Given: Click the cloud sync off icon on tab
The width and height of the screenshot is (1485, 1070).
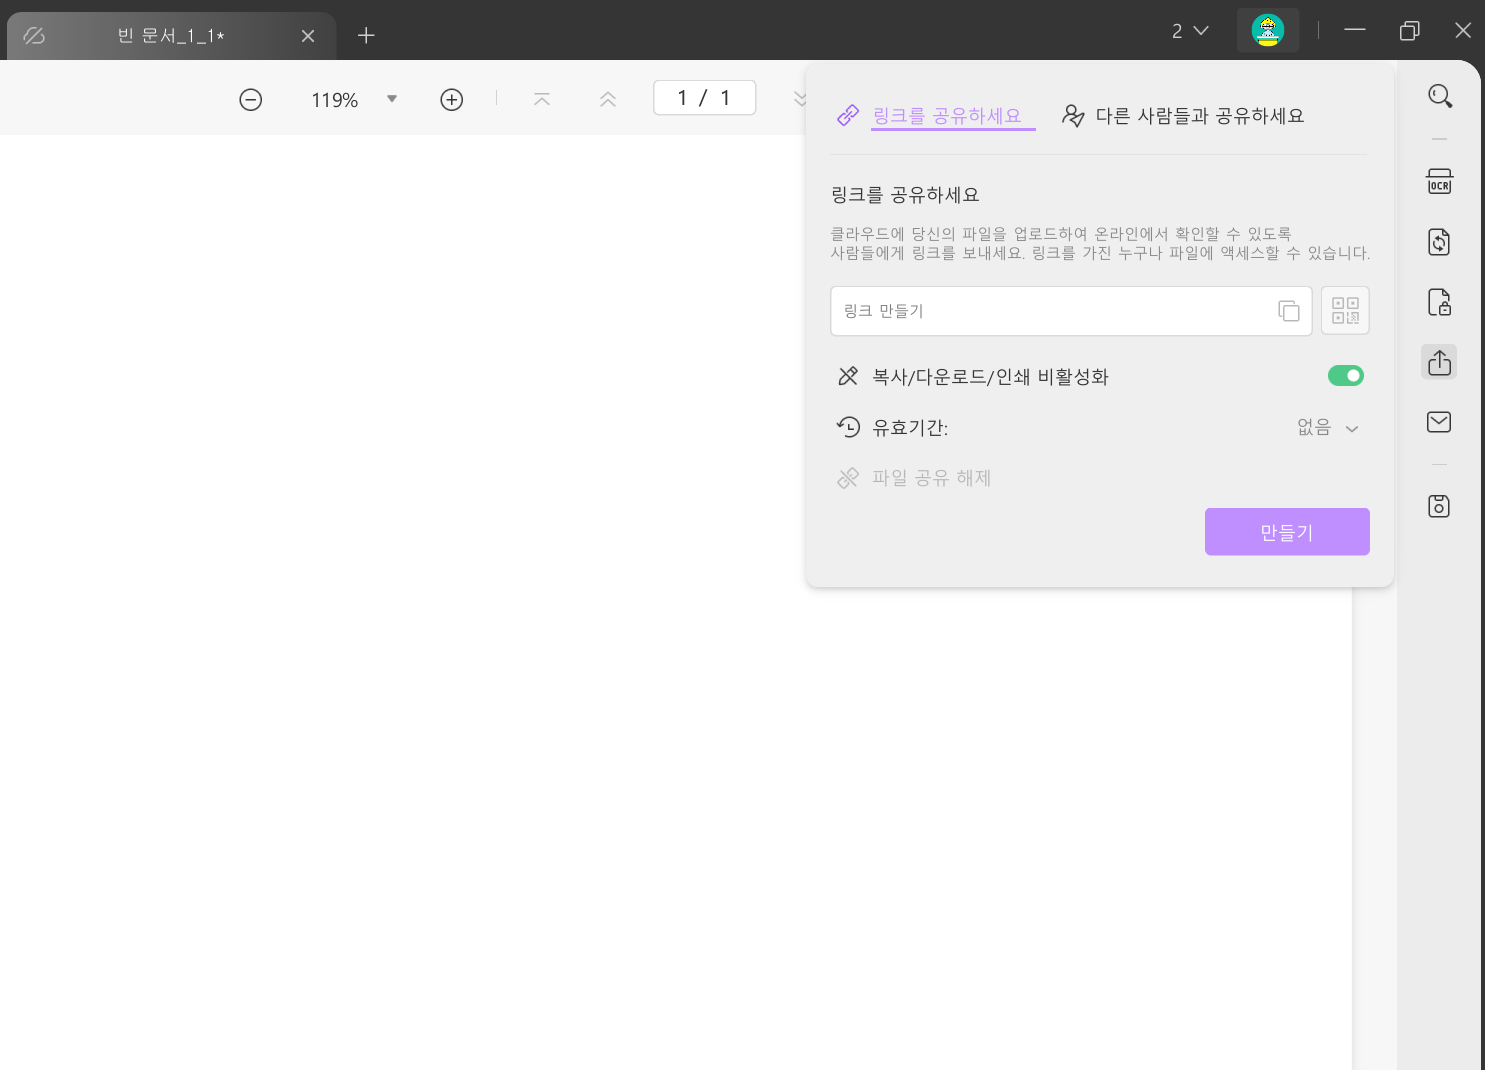Looking at the screenshot, I should tap(34, 36).
